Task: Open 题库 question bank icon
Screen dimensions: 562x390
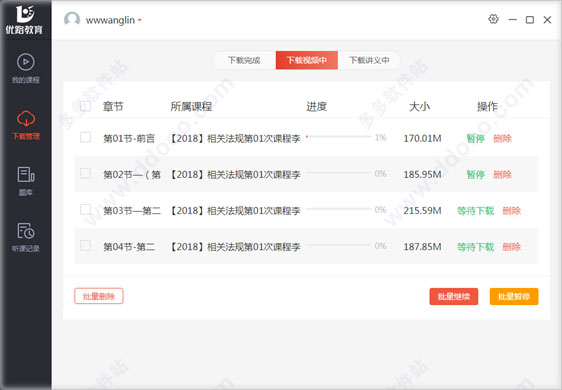Action: pos(26,175)
